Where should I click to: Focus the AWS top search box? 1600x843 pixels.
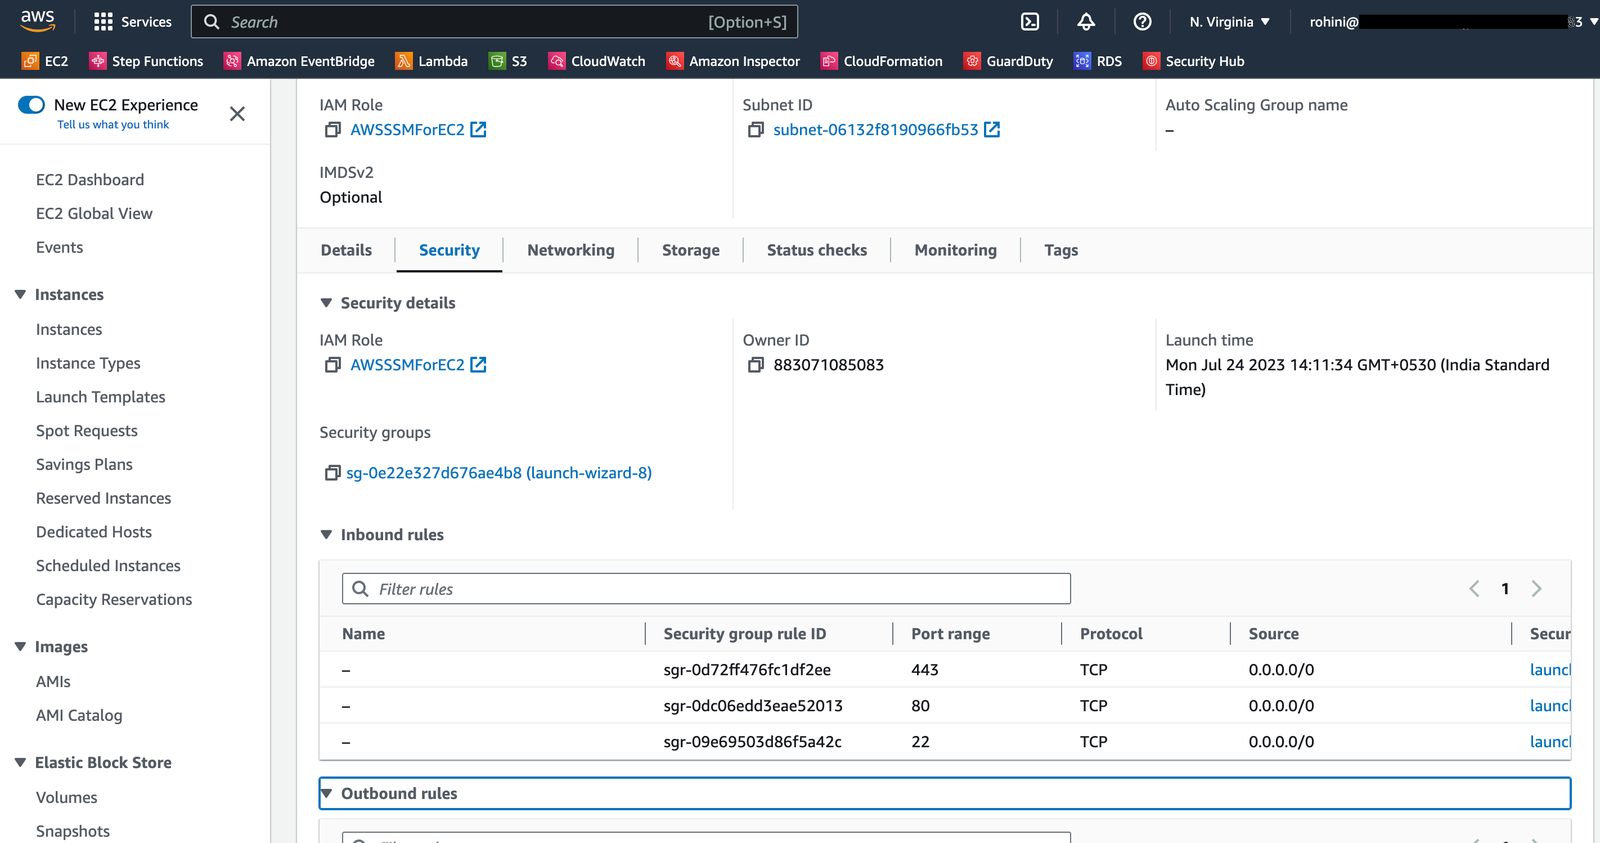point(494,22)
